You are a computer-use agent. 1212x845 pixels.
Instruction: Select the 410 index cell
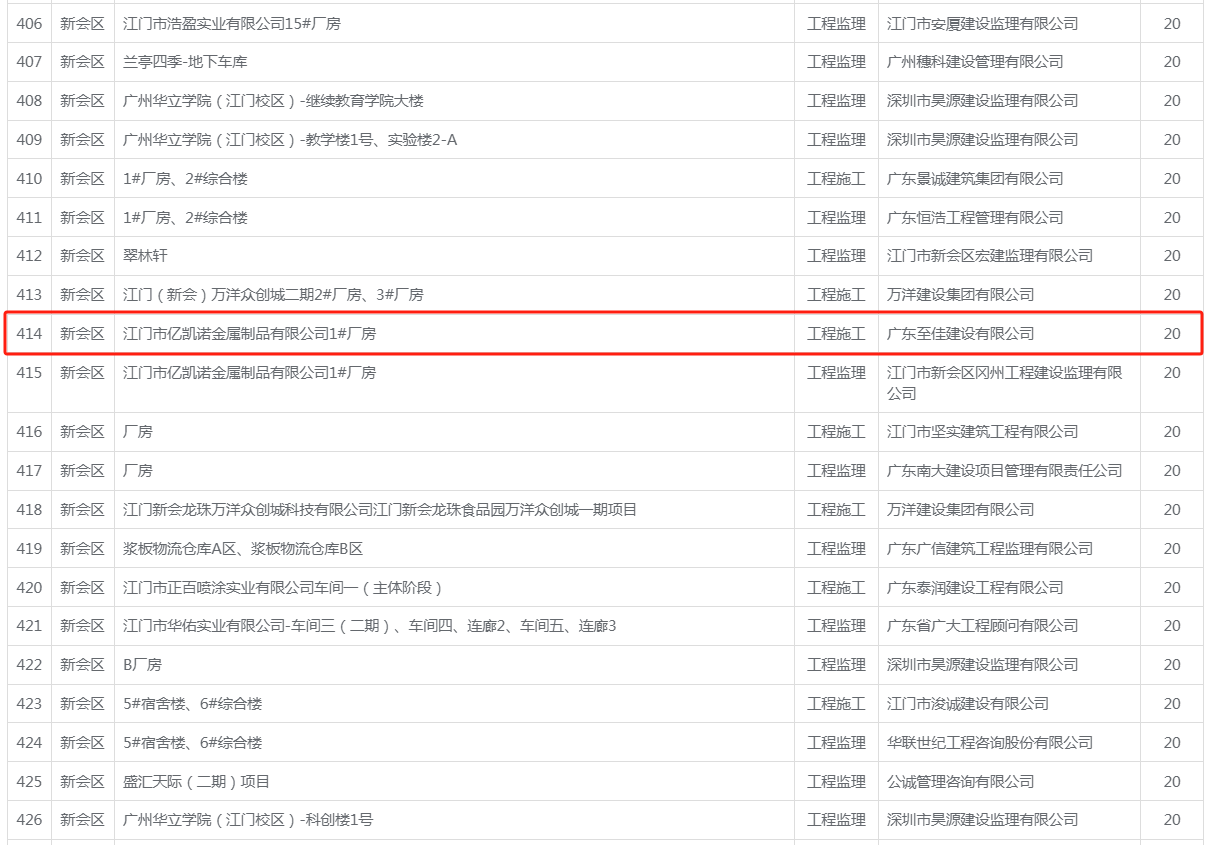[29, 179]
